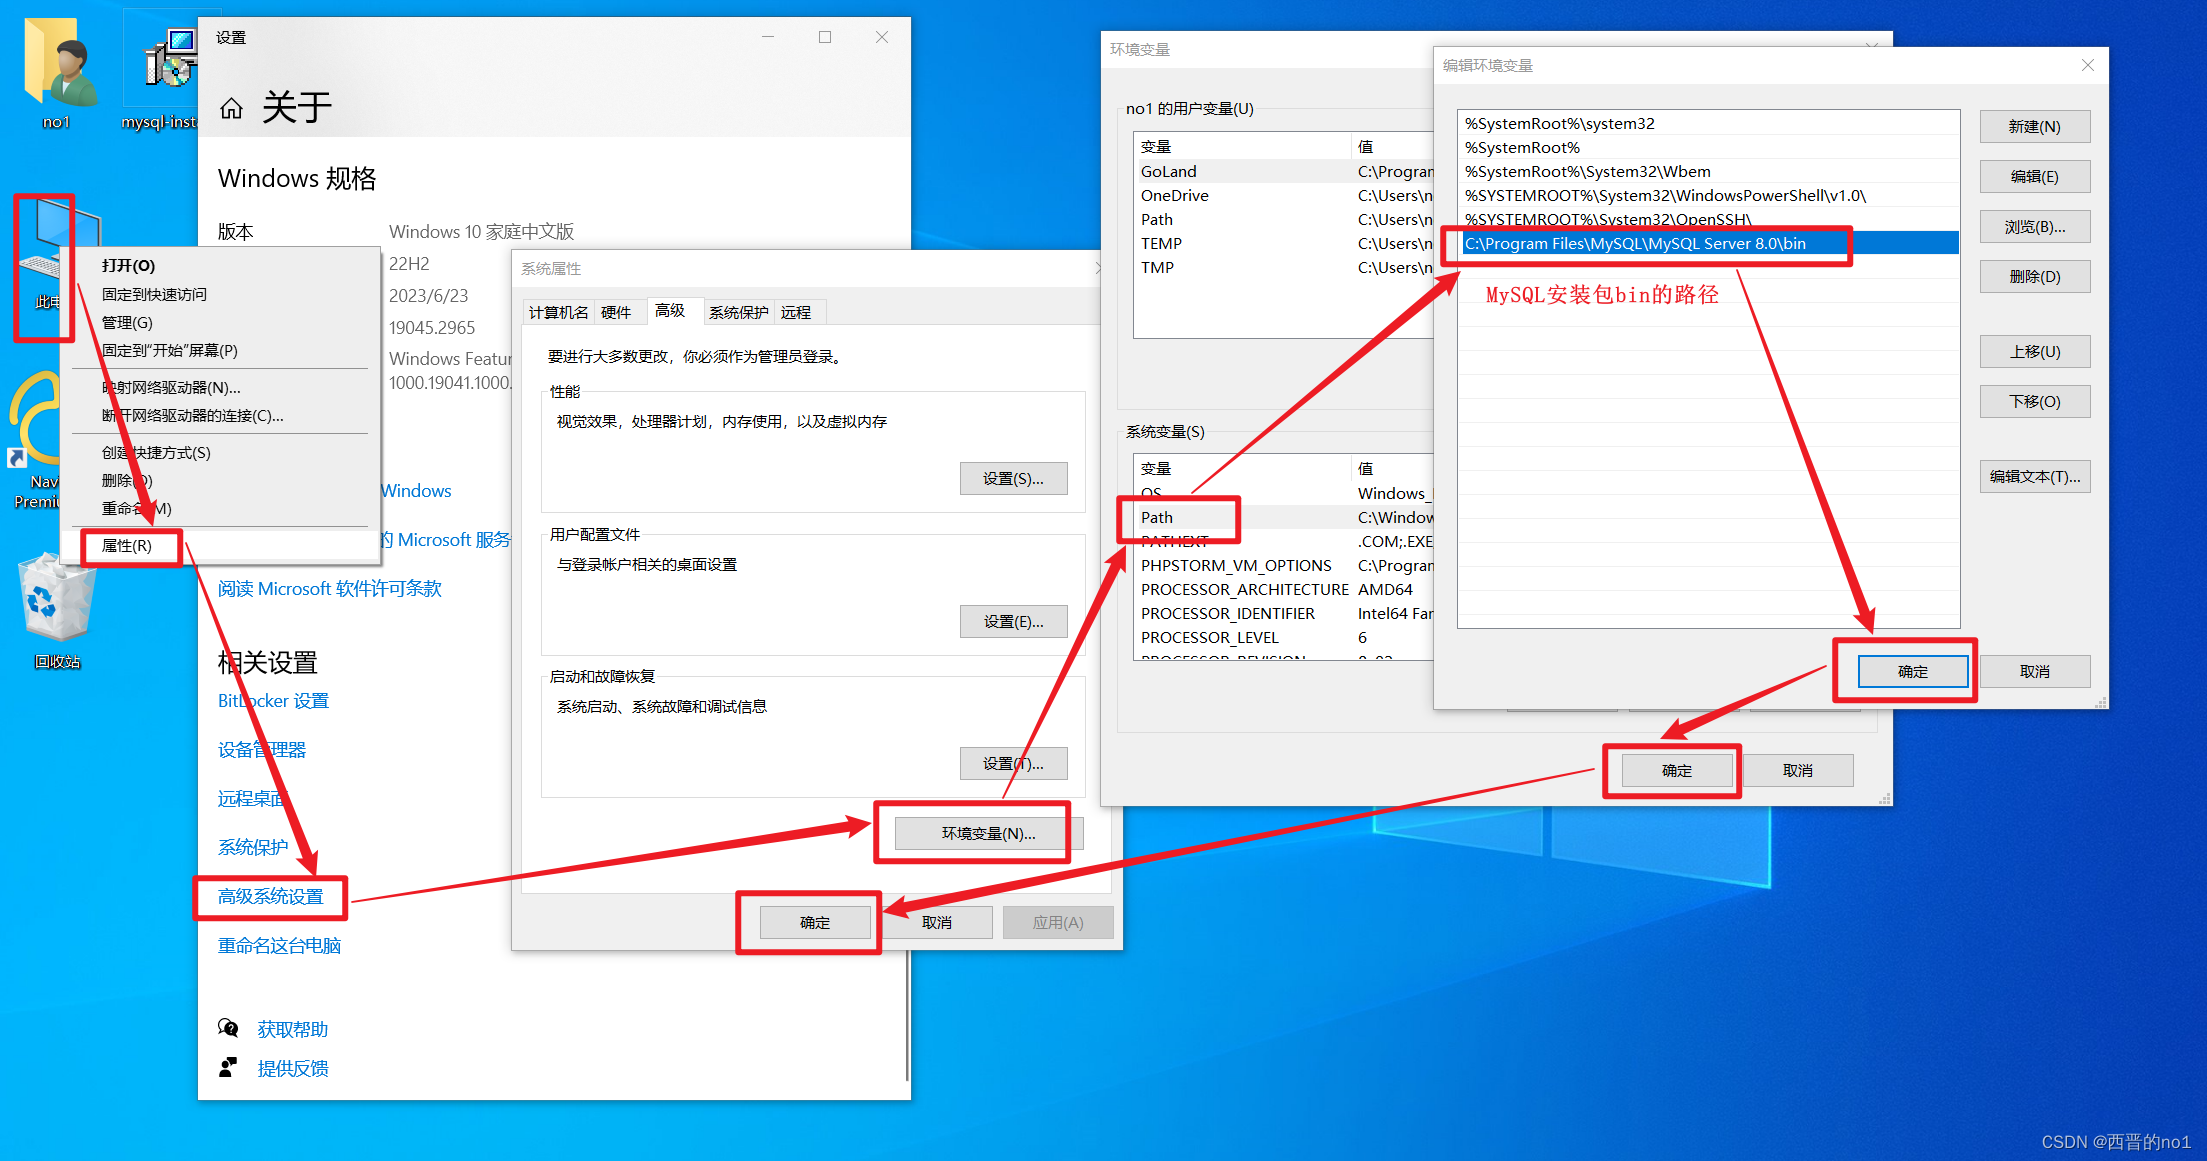Click New (N) in Edit Environment Variable
This screenshot has width=2207, height=1161.
[x=2035, y=126]
